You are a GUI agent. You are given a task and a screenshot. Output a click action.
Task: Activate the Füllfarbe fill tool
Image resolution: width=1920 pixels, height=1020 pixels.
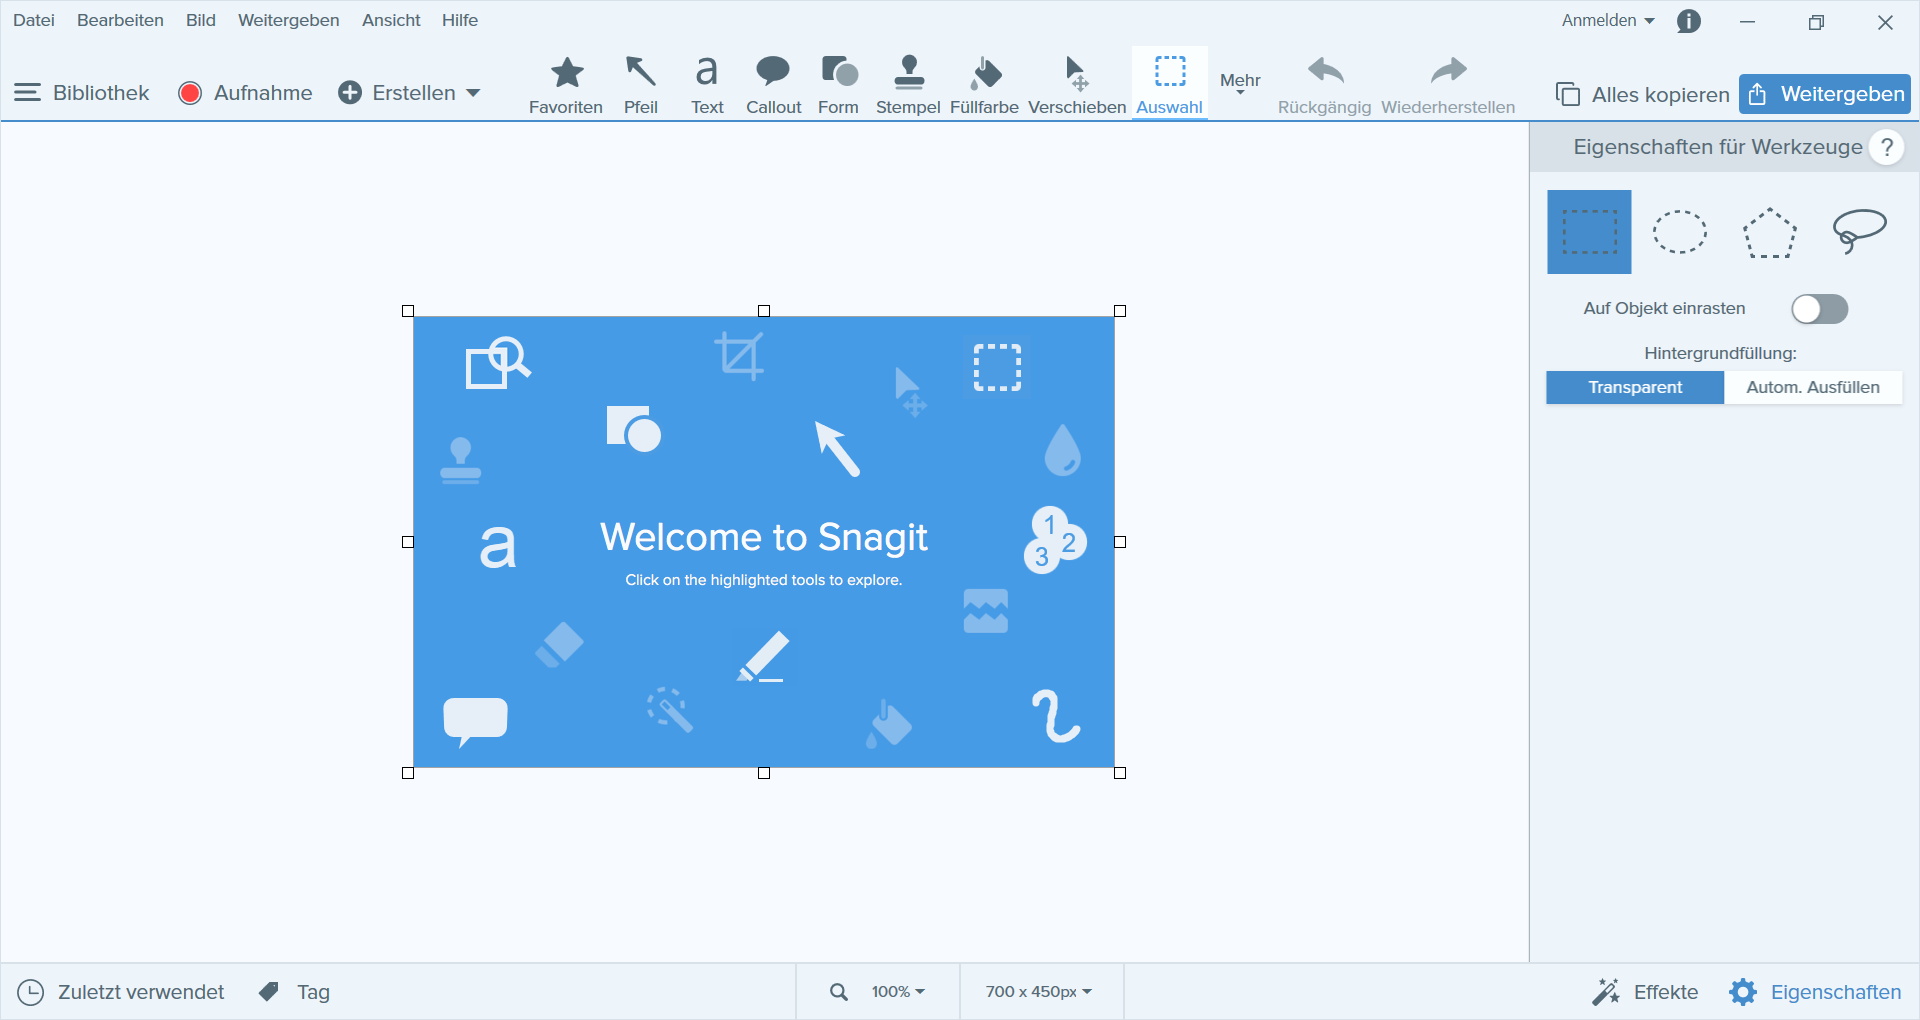pos(984,84)
